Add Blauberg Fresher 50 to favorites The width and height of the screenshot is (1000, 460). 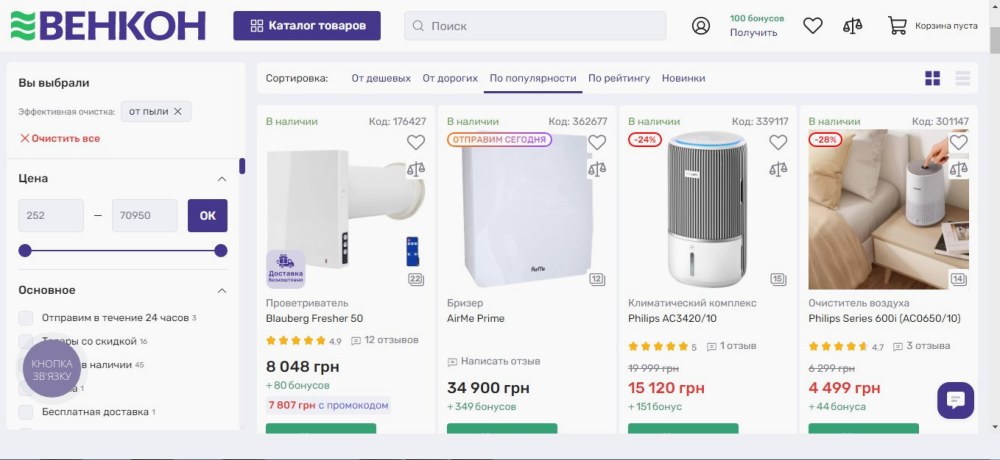(x=416, y=143)
